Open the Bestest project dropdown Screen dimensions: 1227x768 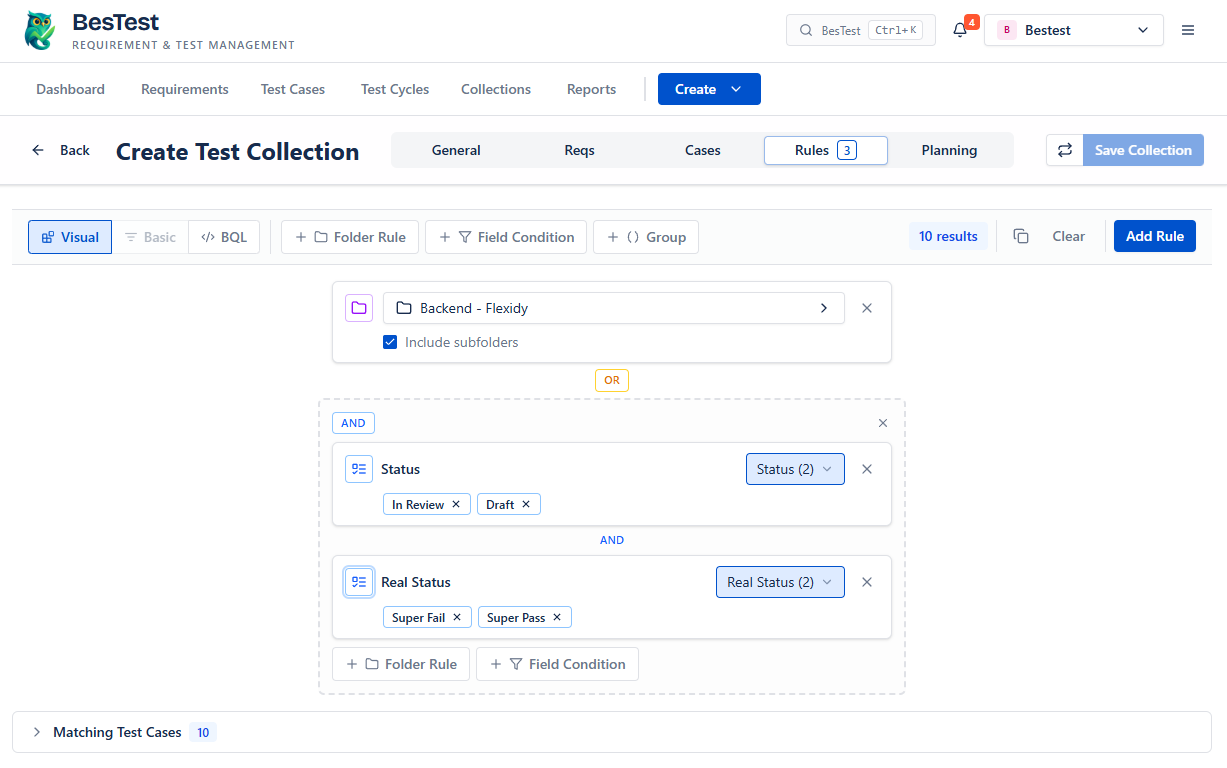click(x=1073, y=30)
